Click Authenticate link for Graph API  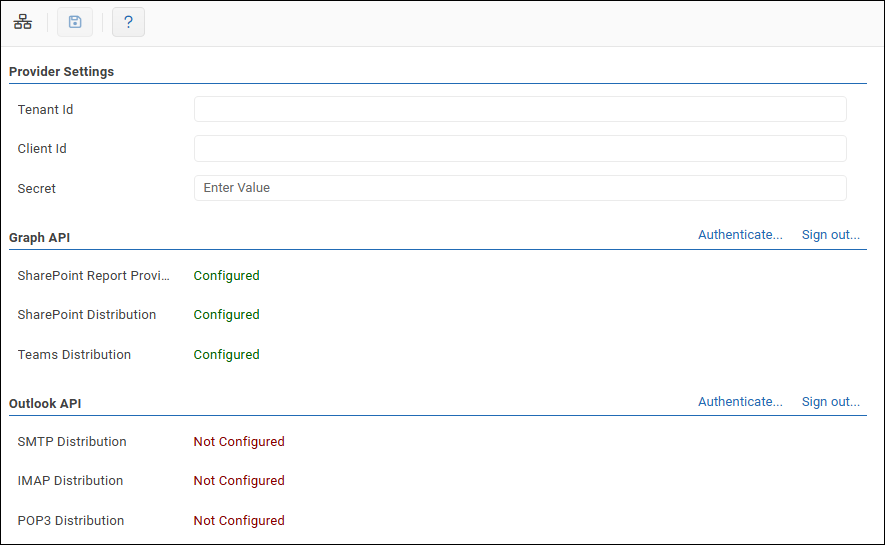pyautogui.click(x=740, y=235)
